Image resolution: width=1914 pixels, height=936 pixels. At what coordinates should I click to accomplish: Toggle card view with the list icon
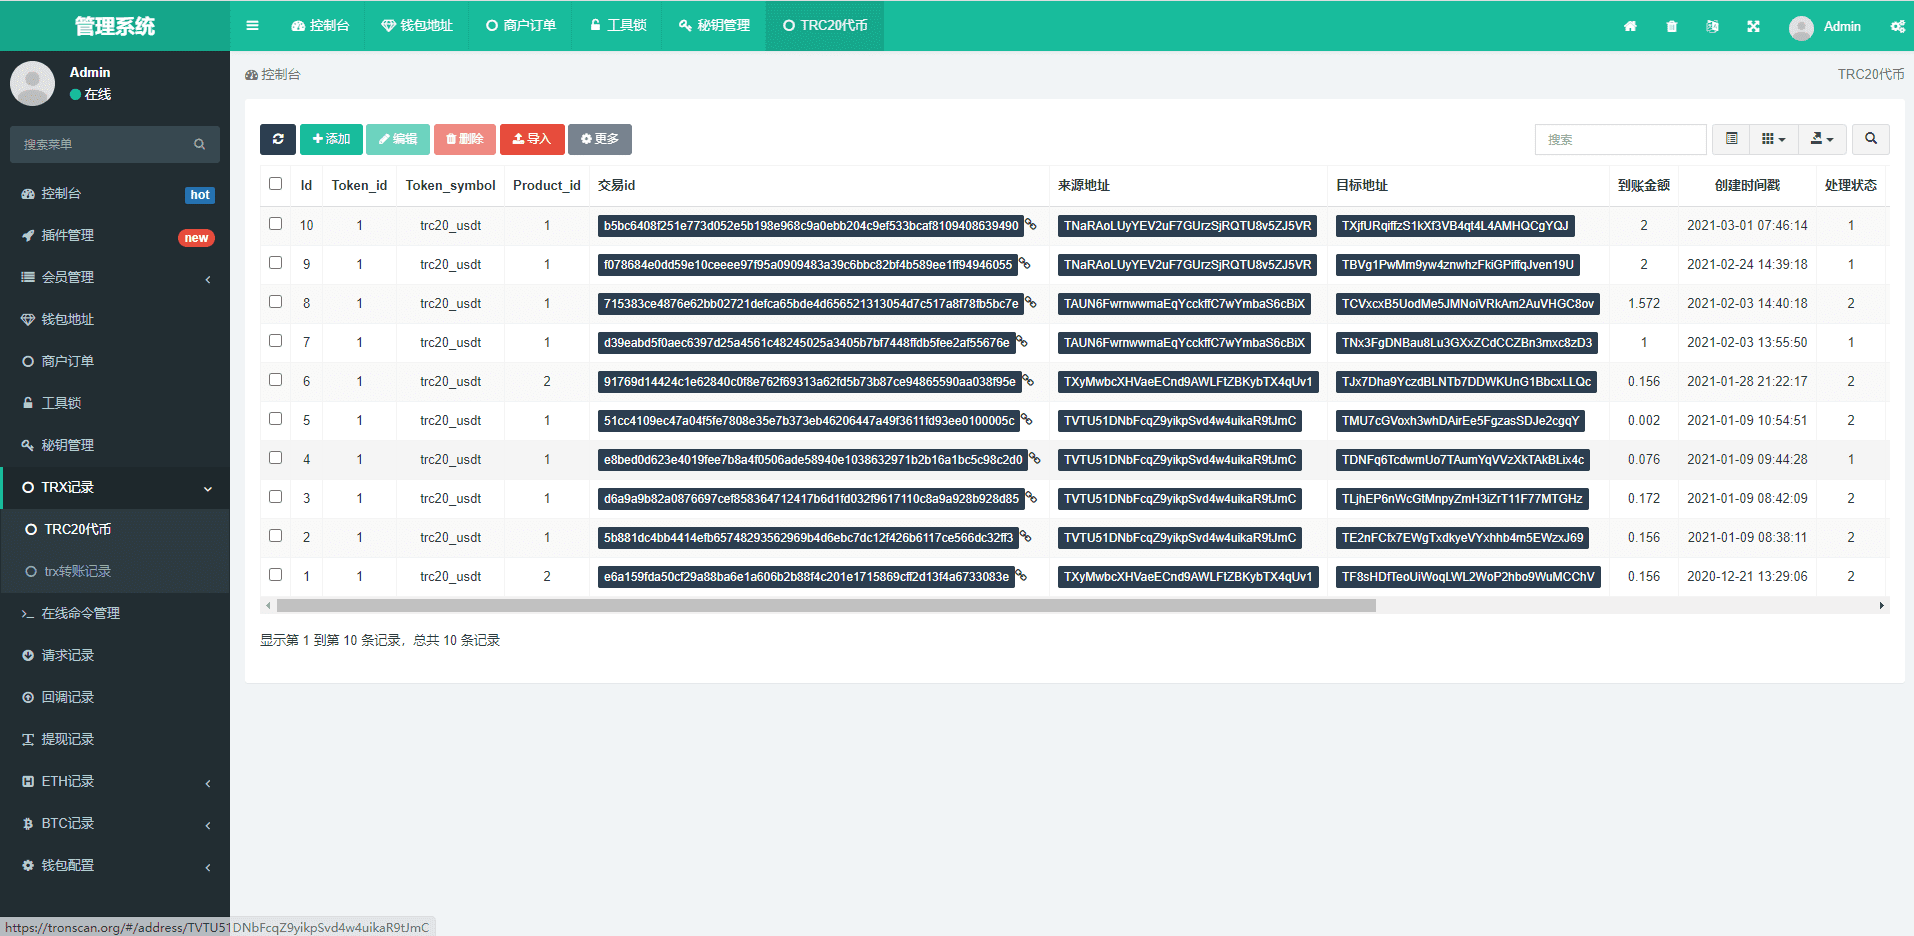tap(1731, 139)
